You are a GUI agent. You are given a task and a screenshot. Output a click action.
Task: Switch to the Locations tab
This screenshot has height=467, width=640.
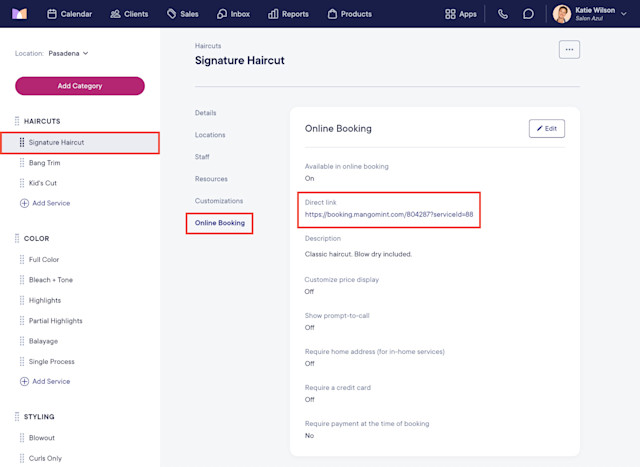point(210,135)
